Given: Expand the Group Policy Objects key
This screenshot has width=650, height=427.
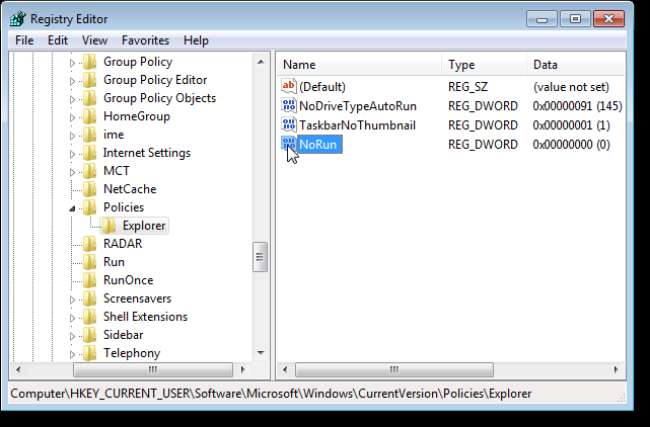Looking at the screenshot, I should 73,99.
